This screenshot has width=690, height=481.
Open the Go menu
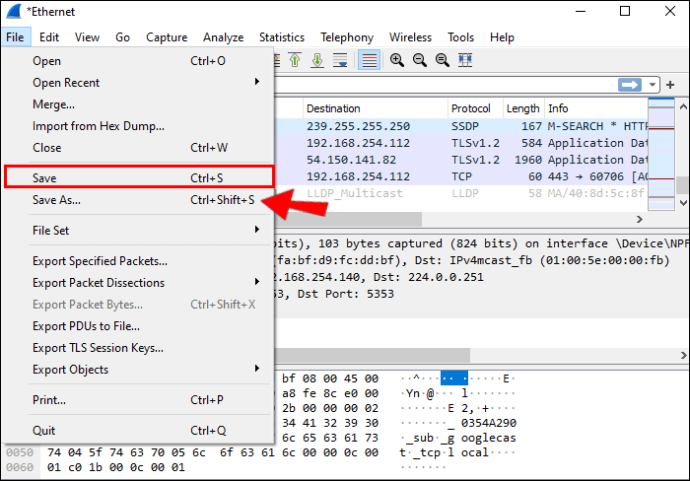click(x=122, y=37)
